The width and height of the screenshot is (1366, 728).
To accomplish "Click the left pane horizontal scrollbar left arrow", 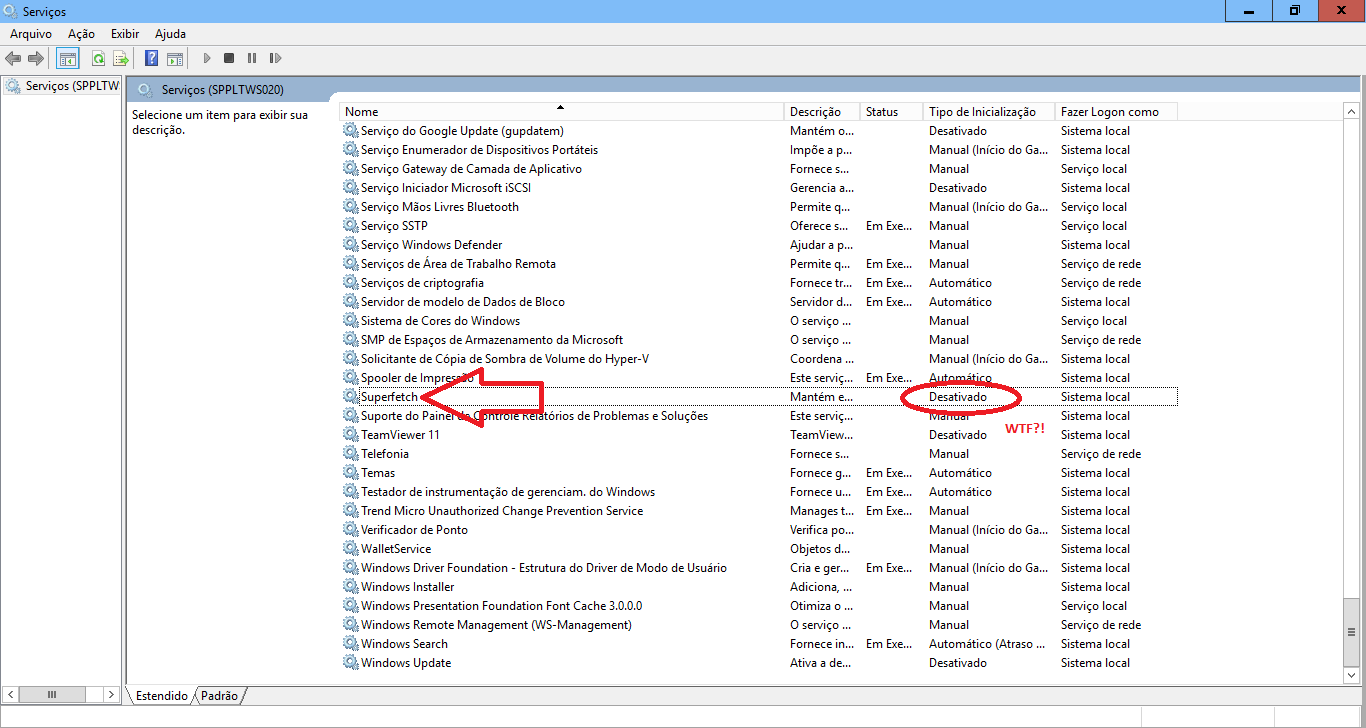I will point(10,695).
